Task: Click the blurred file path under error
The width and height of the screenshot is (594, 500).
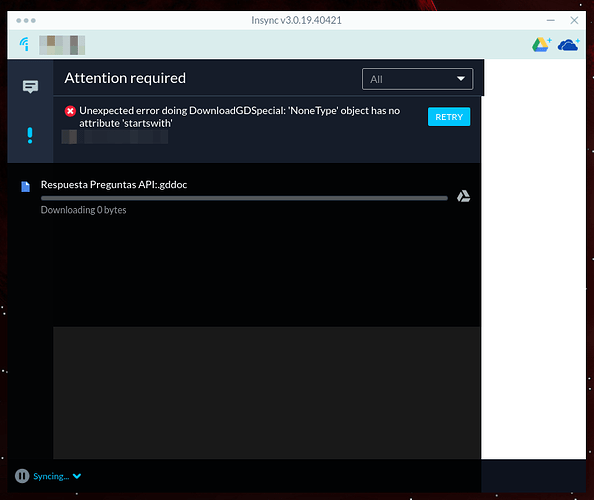Action: click(x=114, y=137)
